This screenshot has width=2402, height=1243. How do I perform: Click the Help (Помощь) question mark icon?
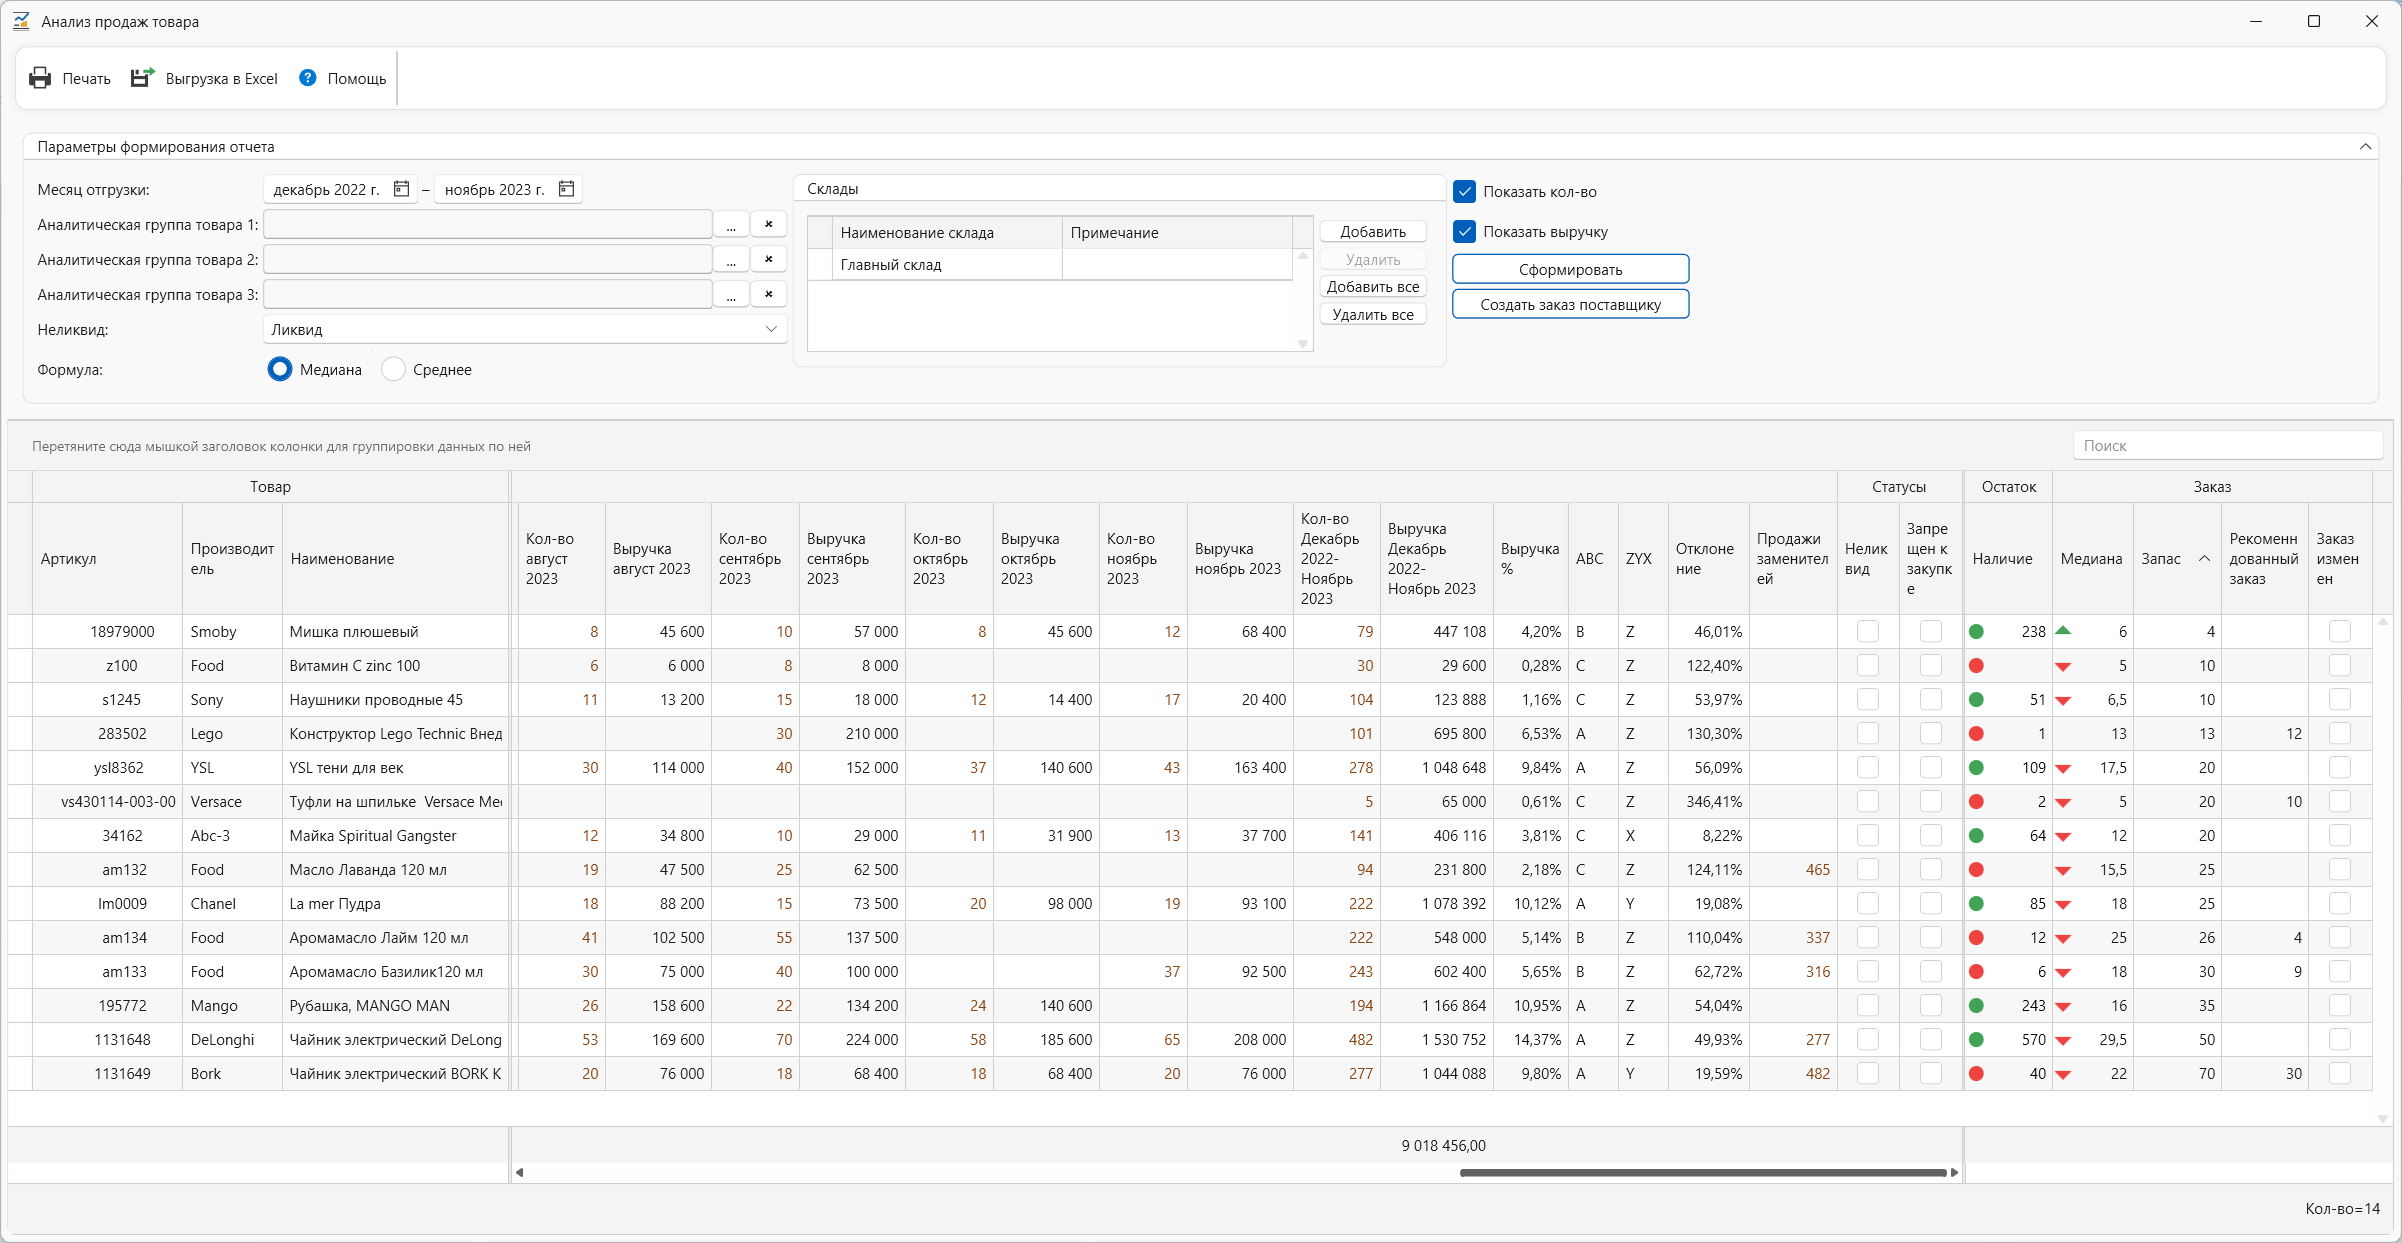(308, 78)
